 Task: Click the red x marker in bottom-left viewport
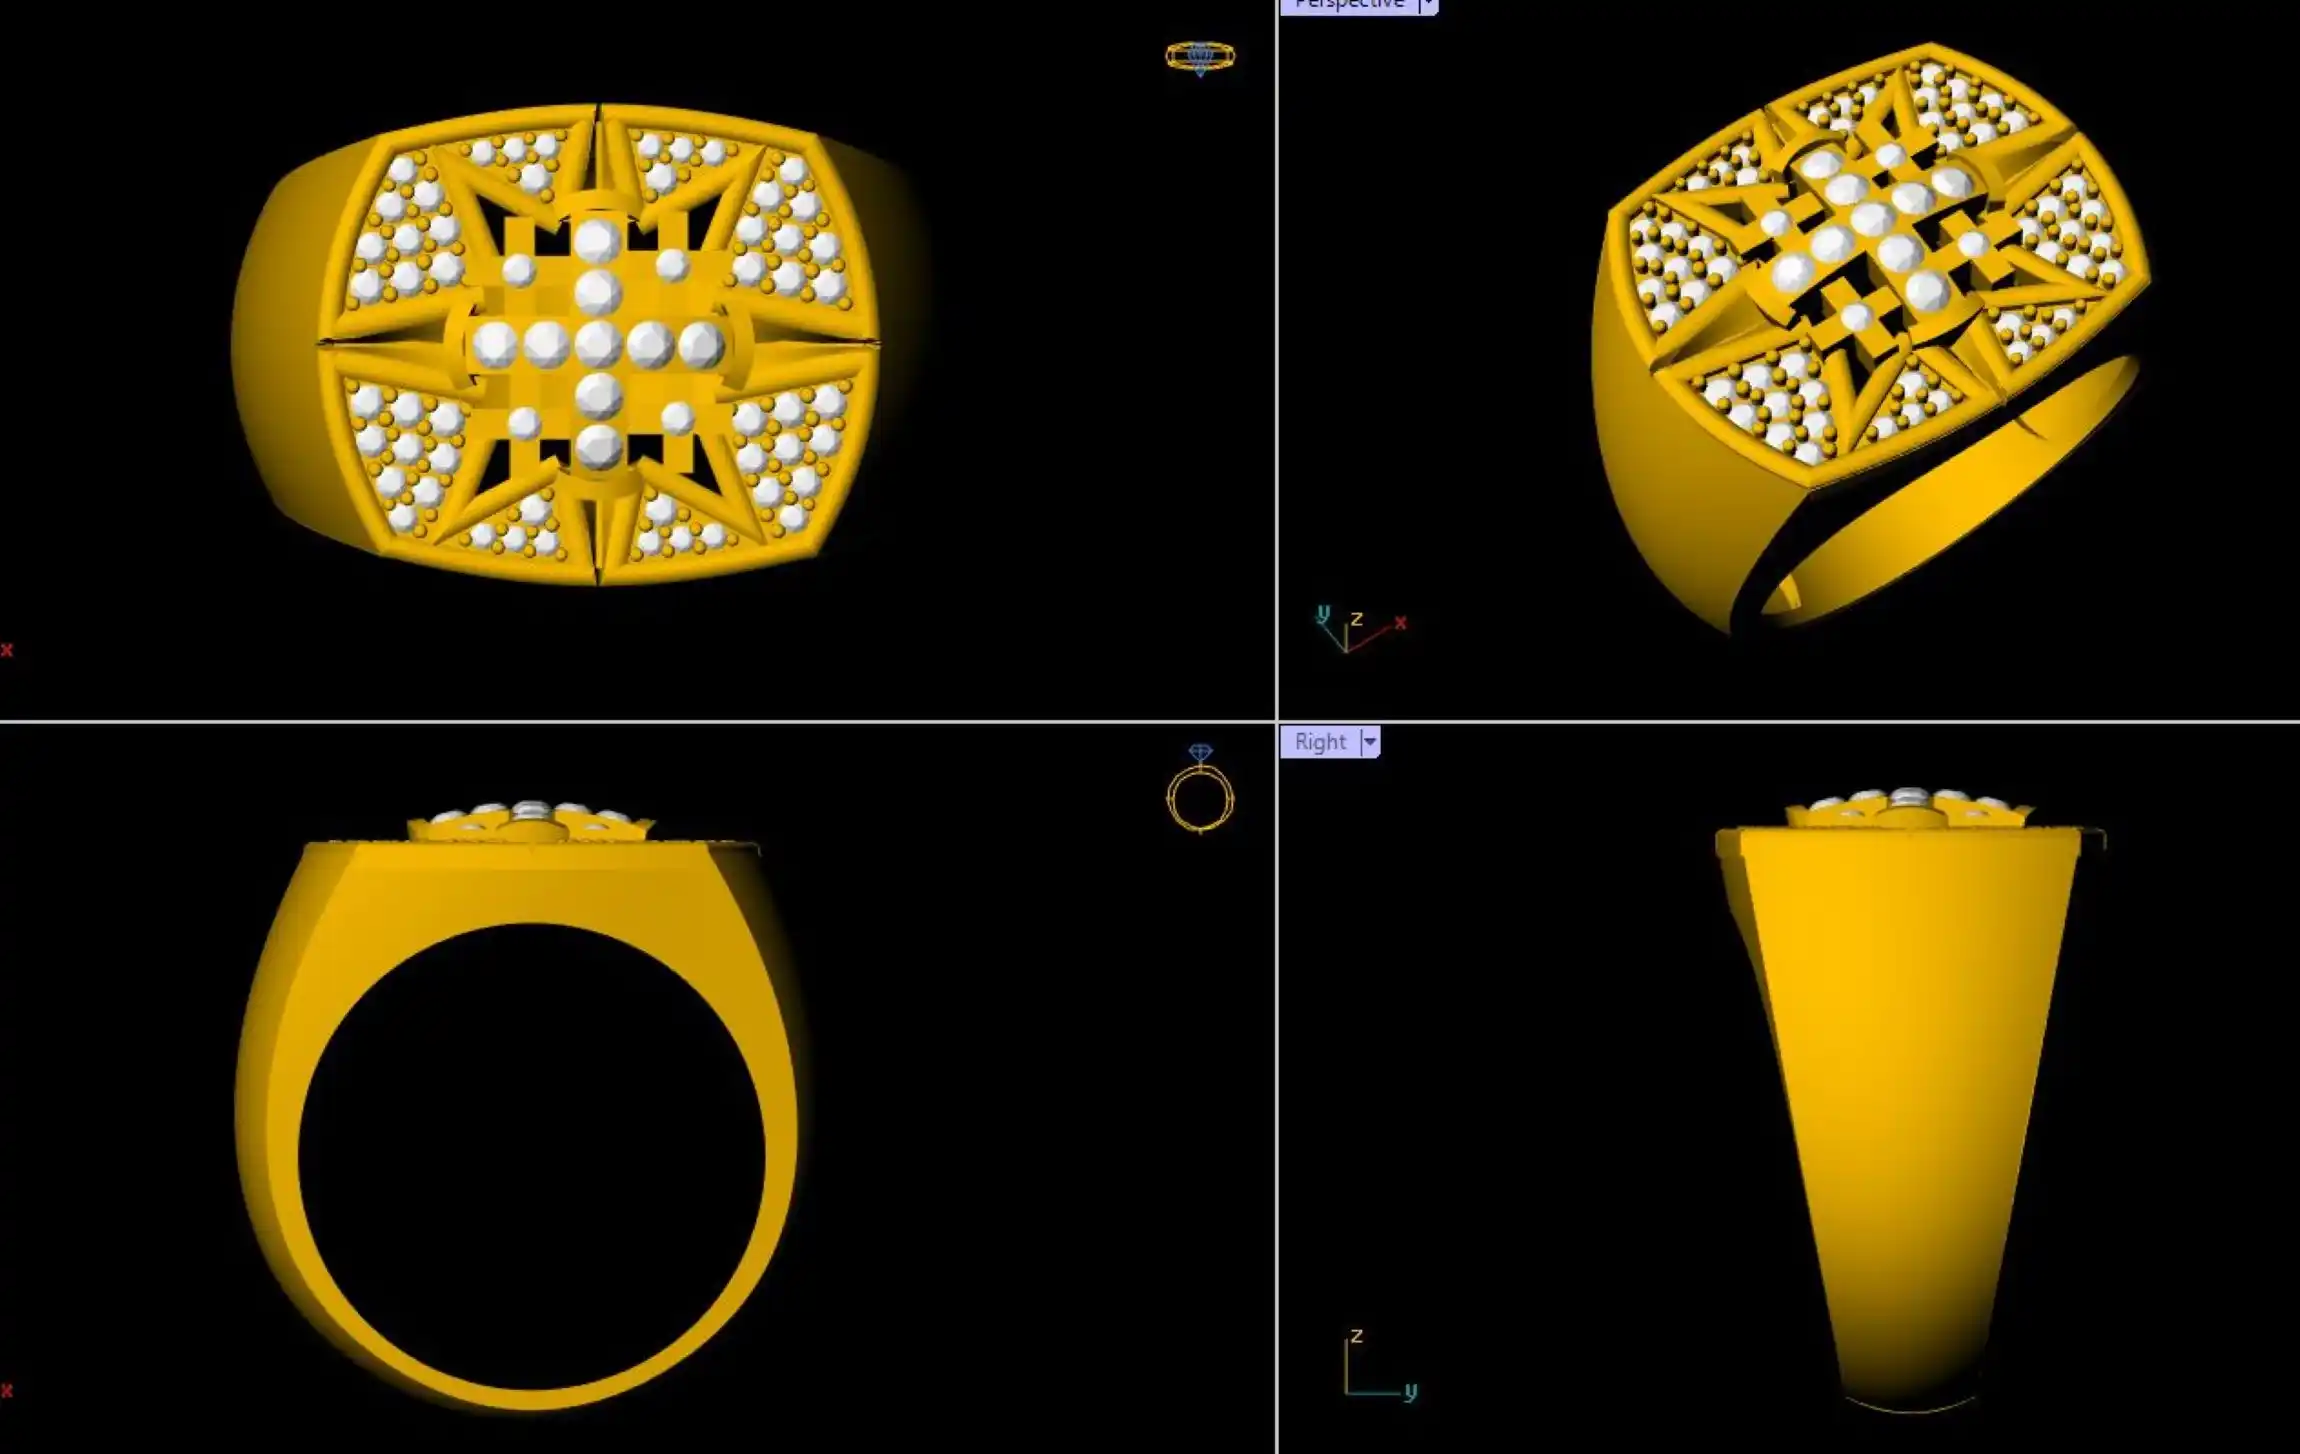(x=7, y=1391)
